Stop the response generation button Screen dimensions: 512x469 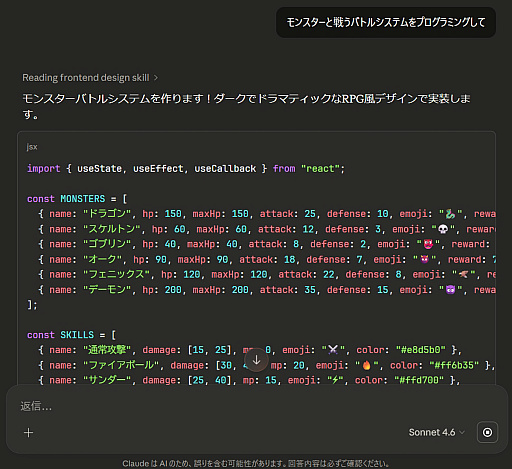point(487,432)
